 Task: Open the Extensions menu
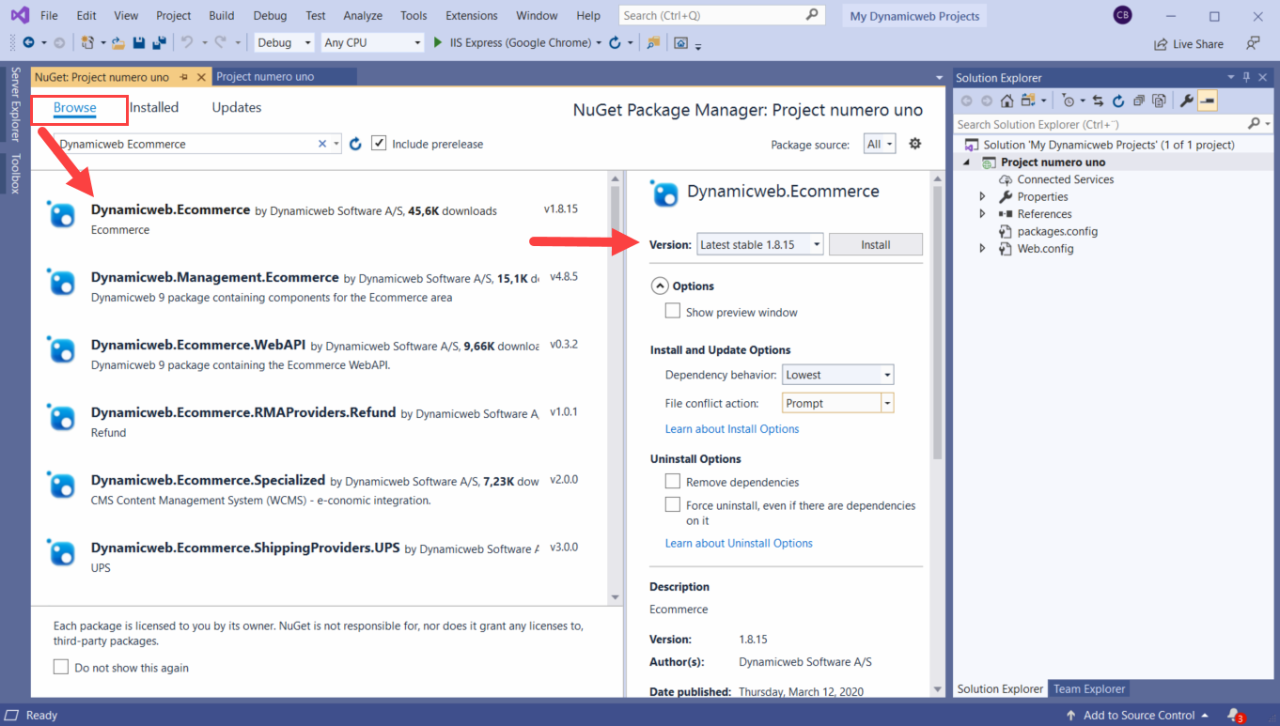(471, 16)
